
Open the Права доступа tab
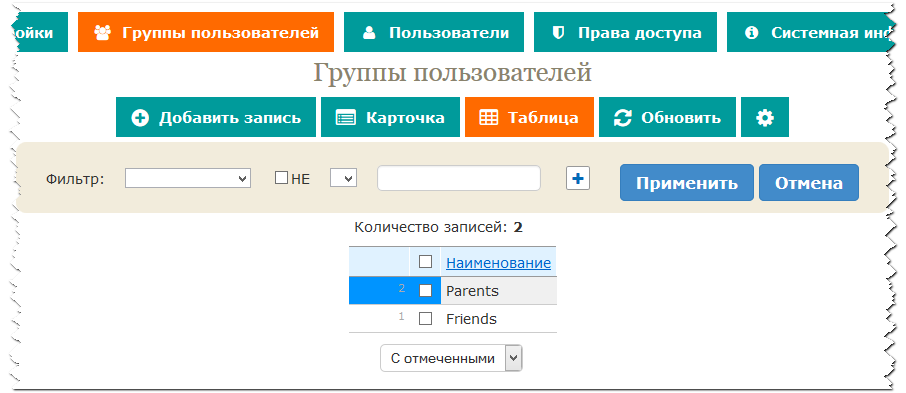point(625,32)
